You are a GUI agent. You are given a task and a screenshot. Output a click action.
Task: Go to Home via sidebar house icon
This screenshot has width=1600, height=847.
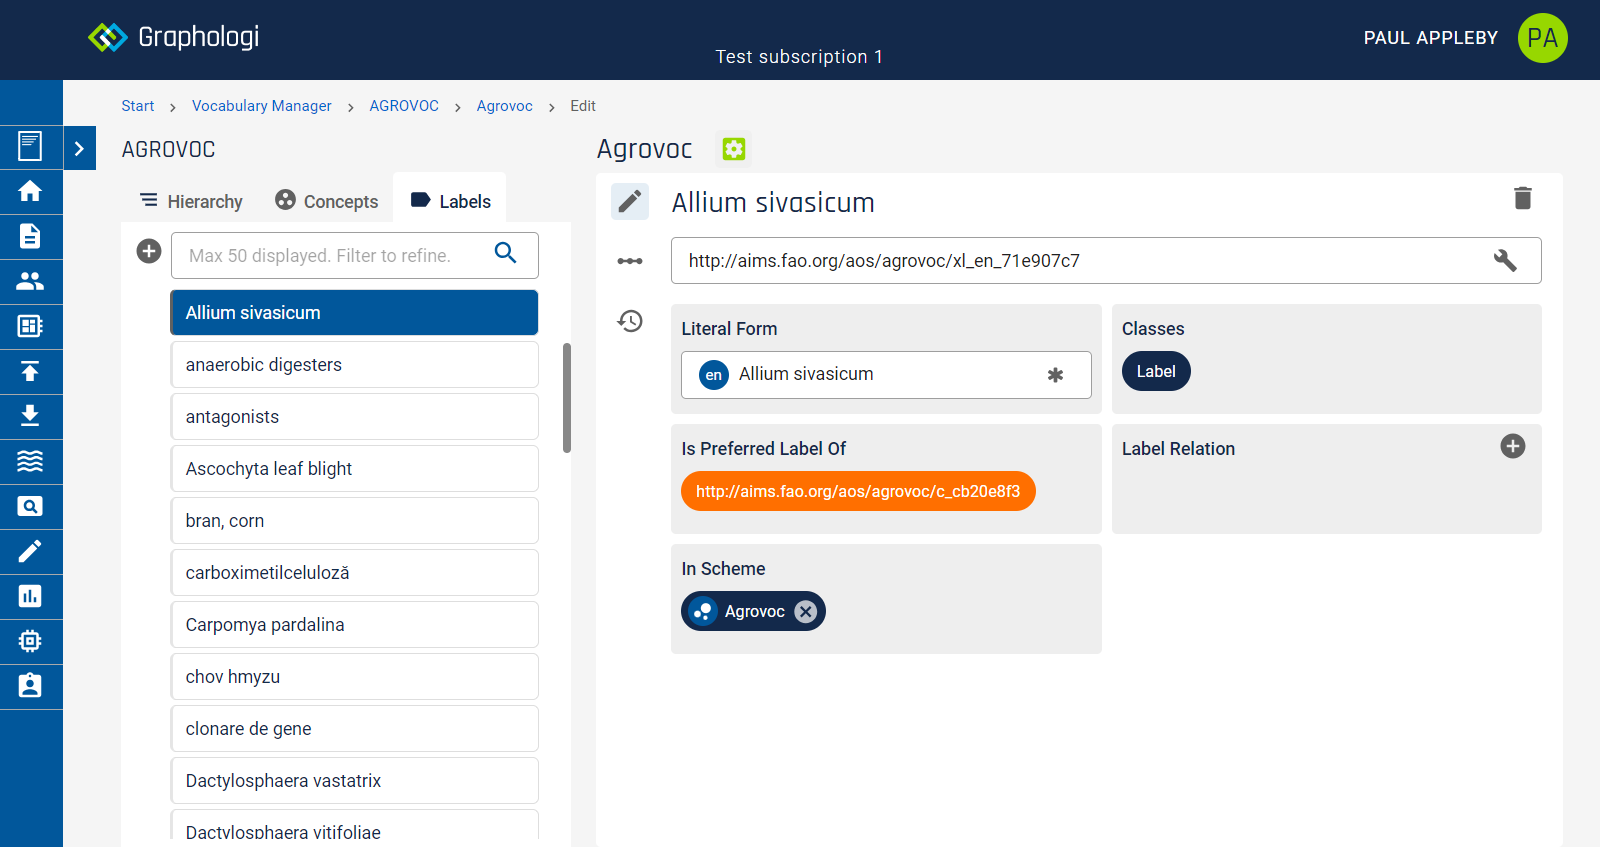click(x=30, y=191)
